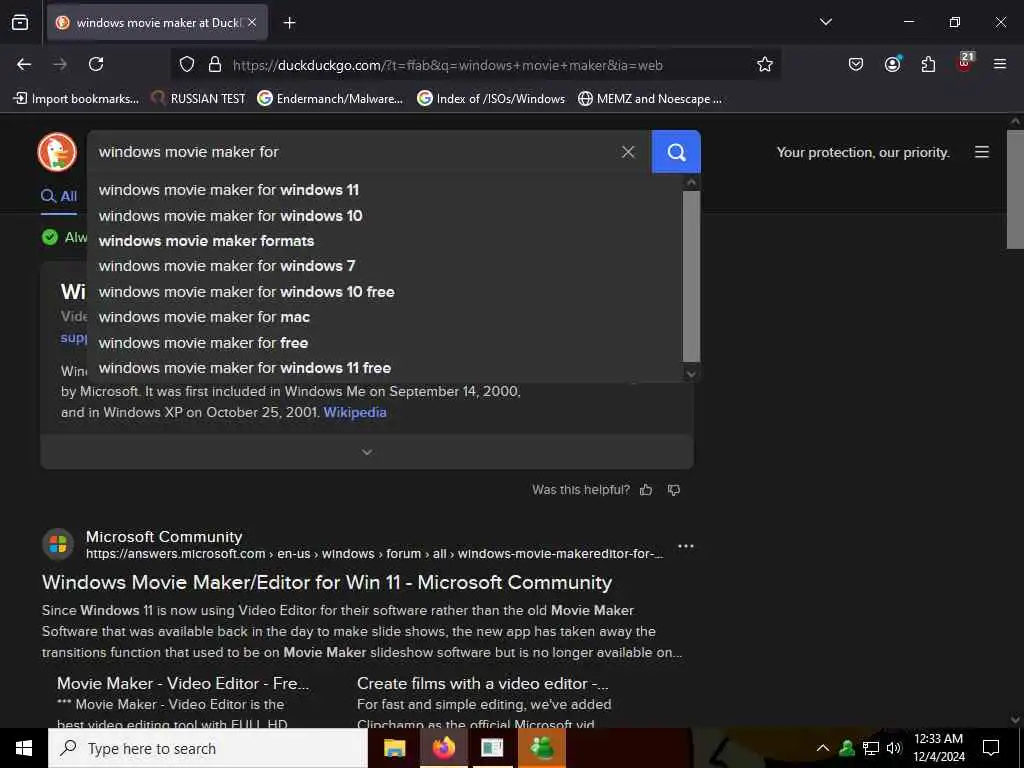Open the MEMZ and Noescape bookmark
Viewport: 1024px width, 768px height.
coord(650,99)
